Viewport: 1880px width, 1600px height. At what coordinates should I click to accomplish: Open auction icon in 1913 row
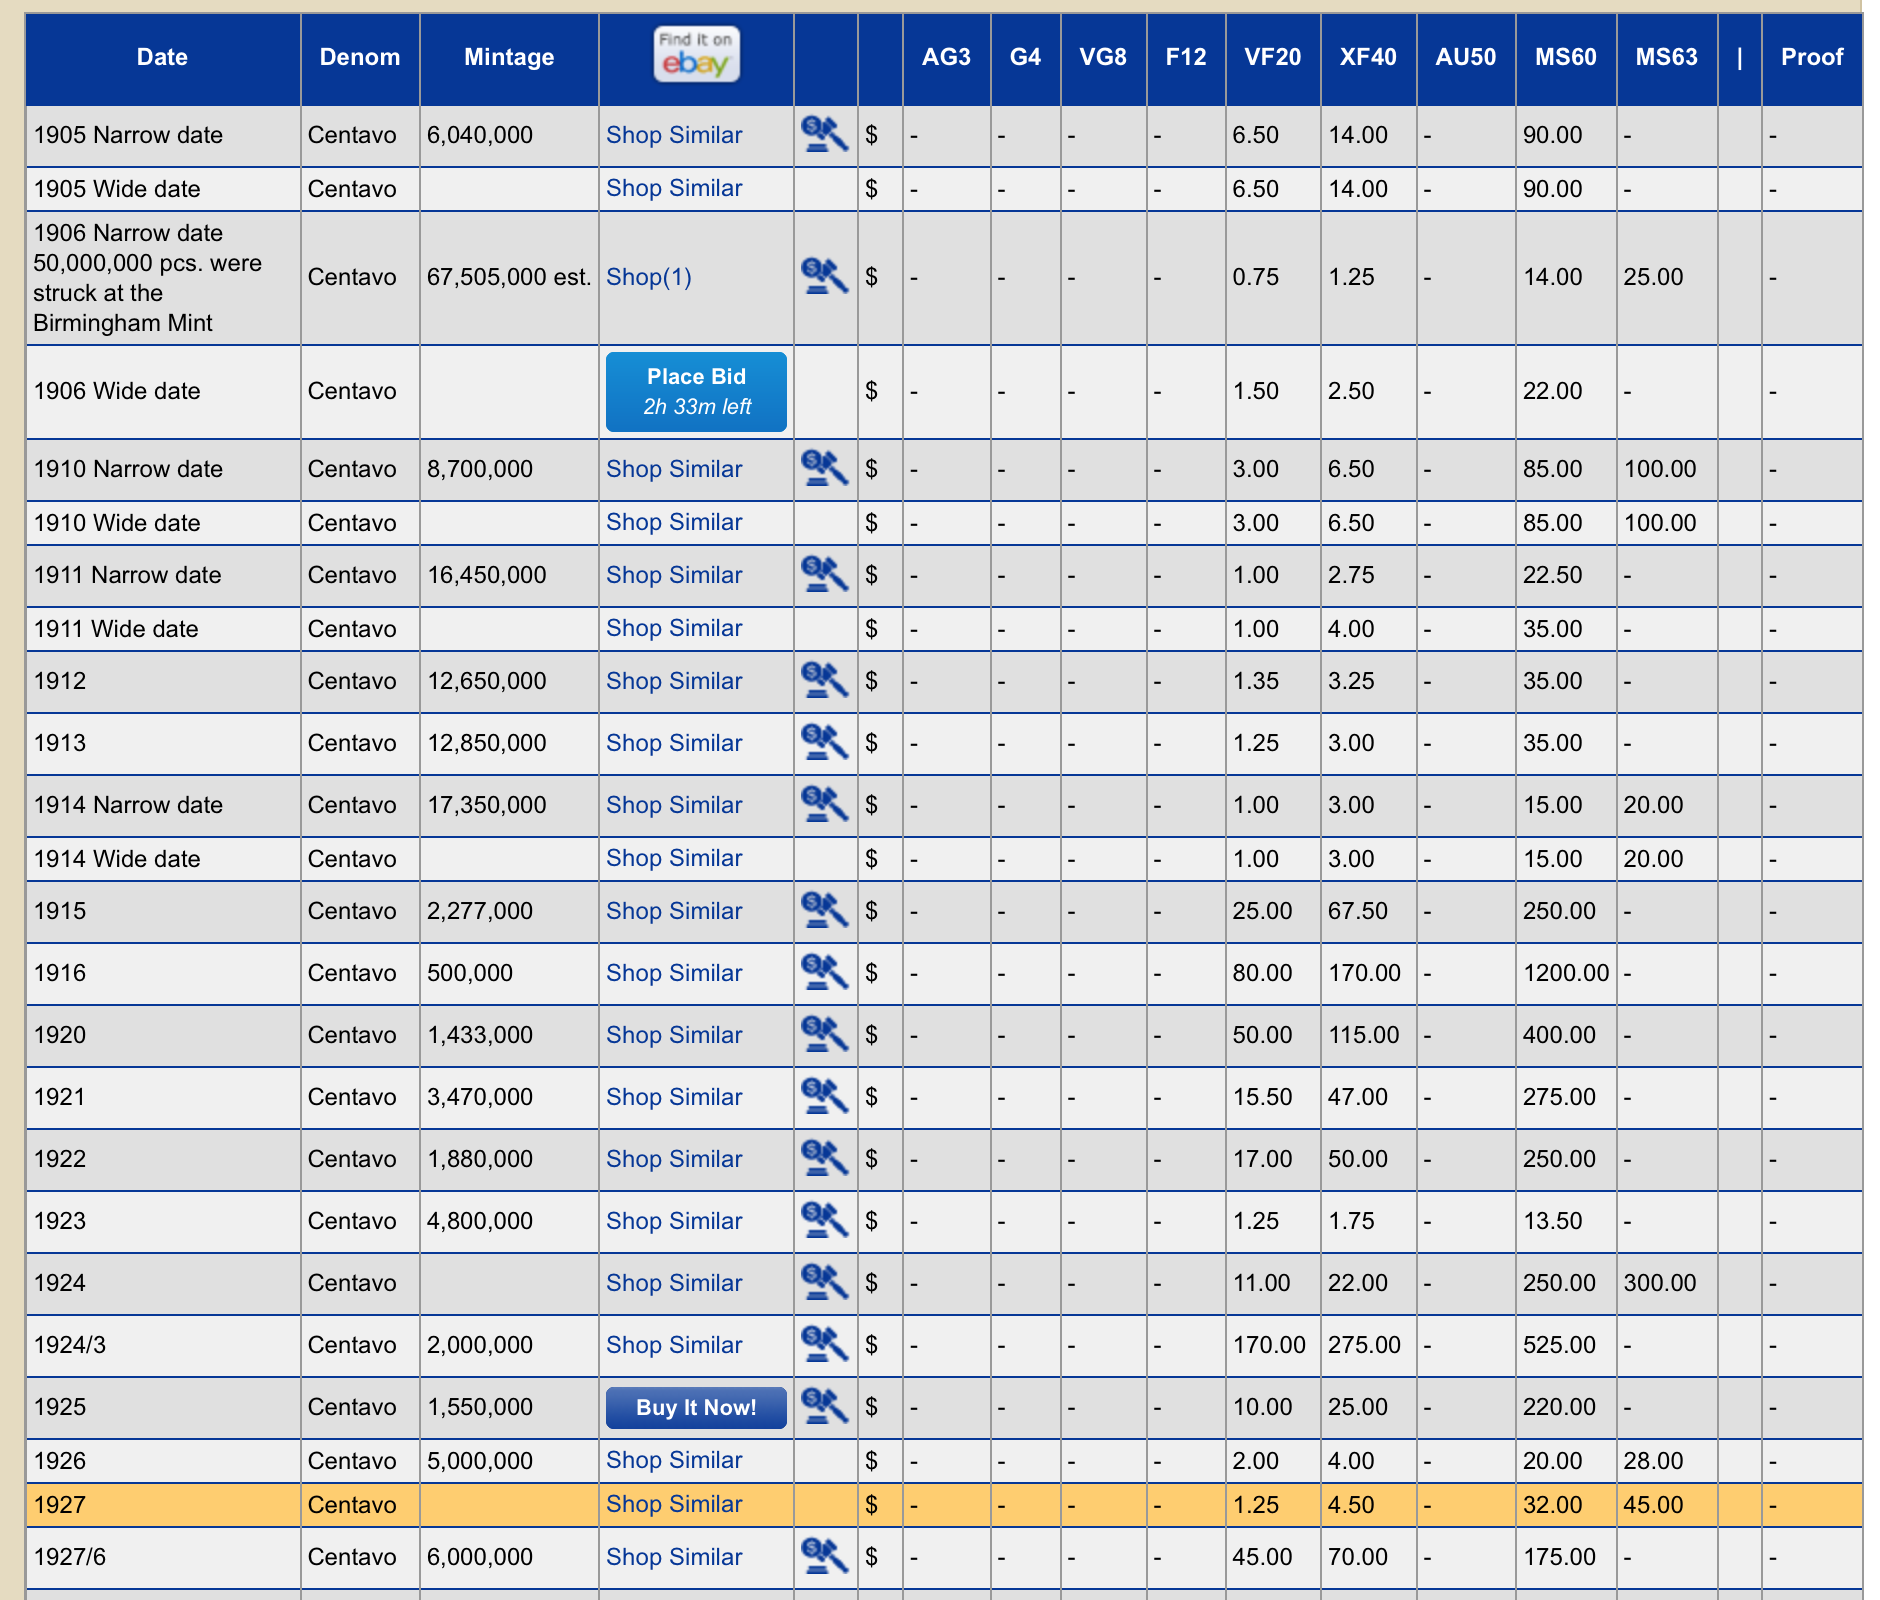(x=825, y=742)
